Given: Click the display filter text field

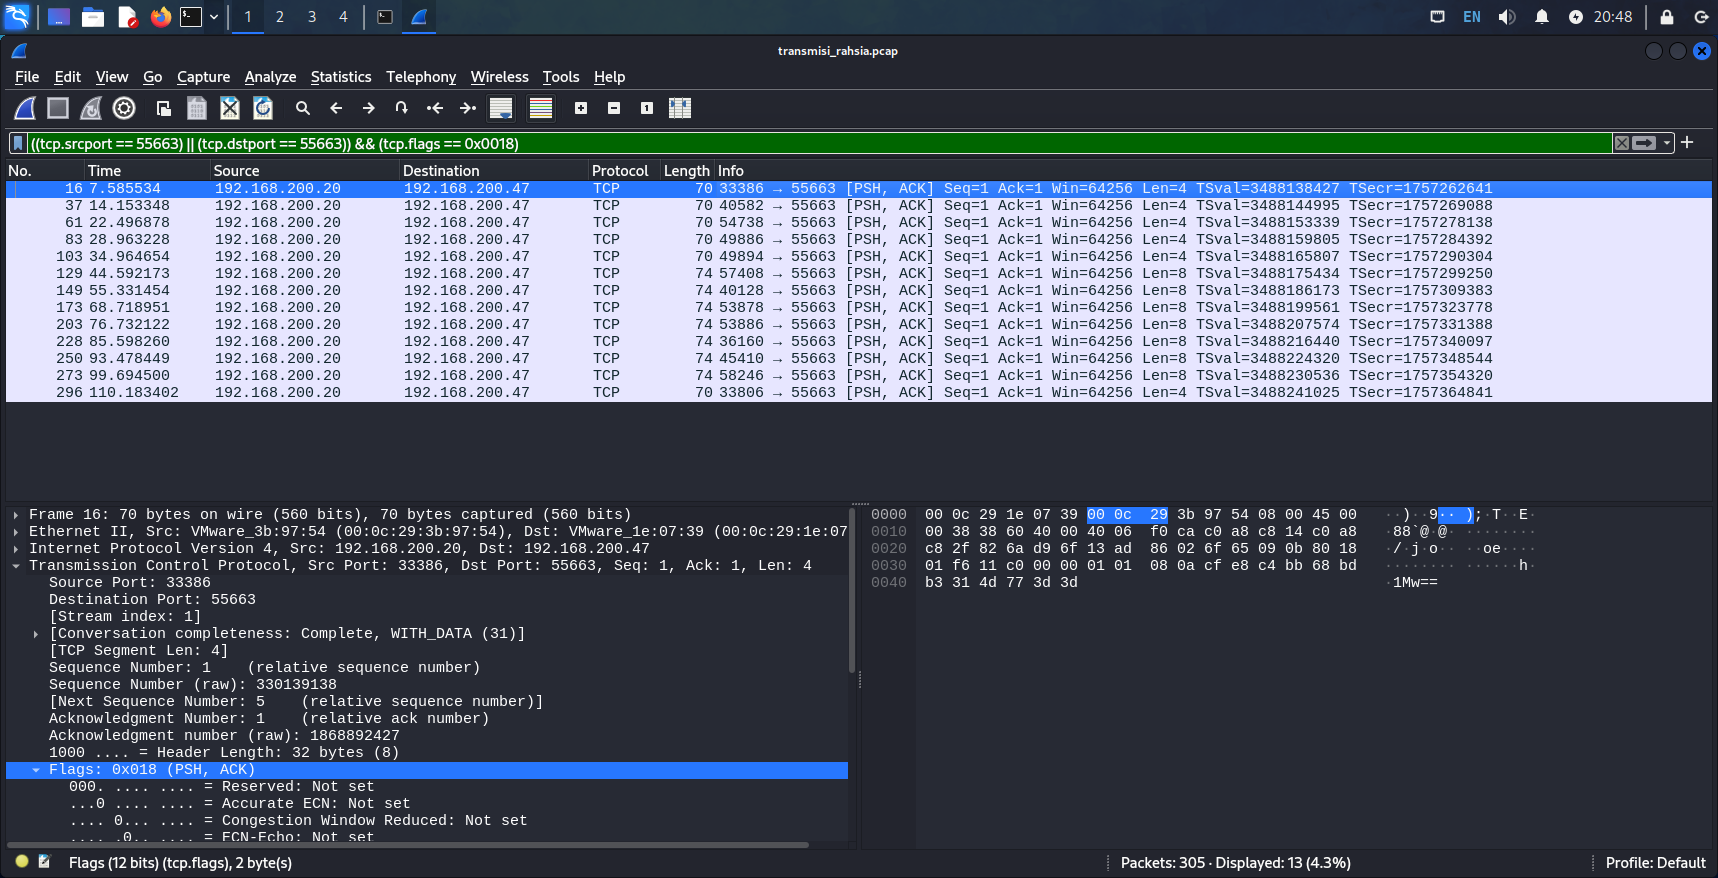Looking at the screenshot, I should tap(800, 143).
